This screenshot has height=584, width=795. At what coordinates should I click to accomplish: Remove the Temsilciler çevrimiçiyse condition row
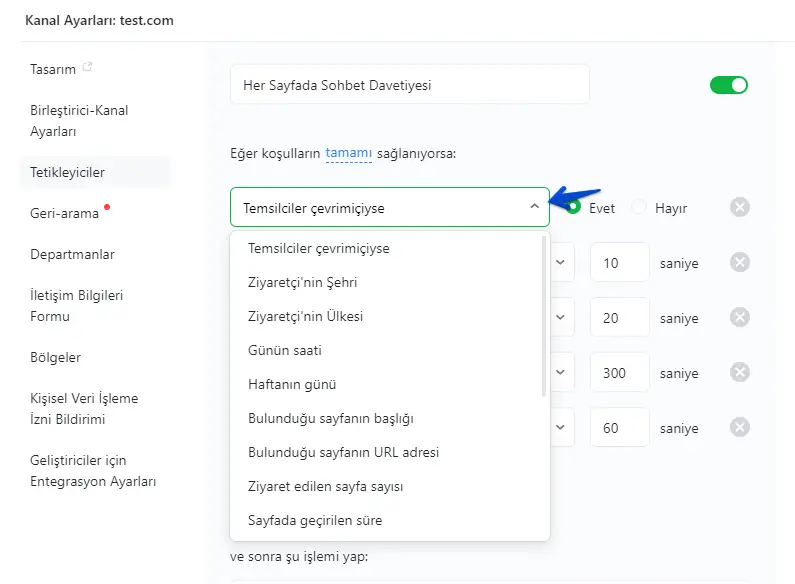click(x=739, y=208)
